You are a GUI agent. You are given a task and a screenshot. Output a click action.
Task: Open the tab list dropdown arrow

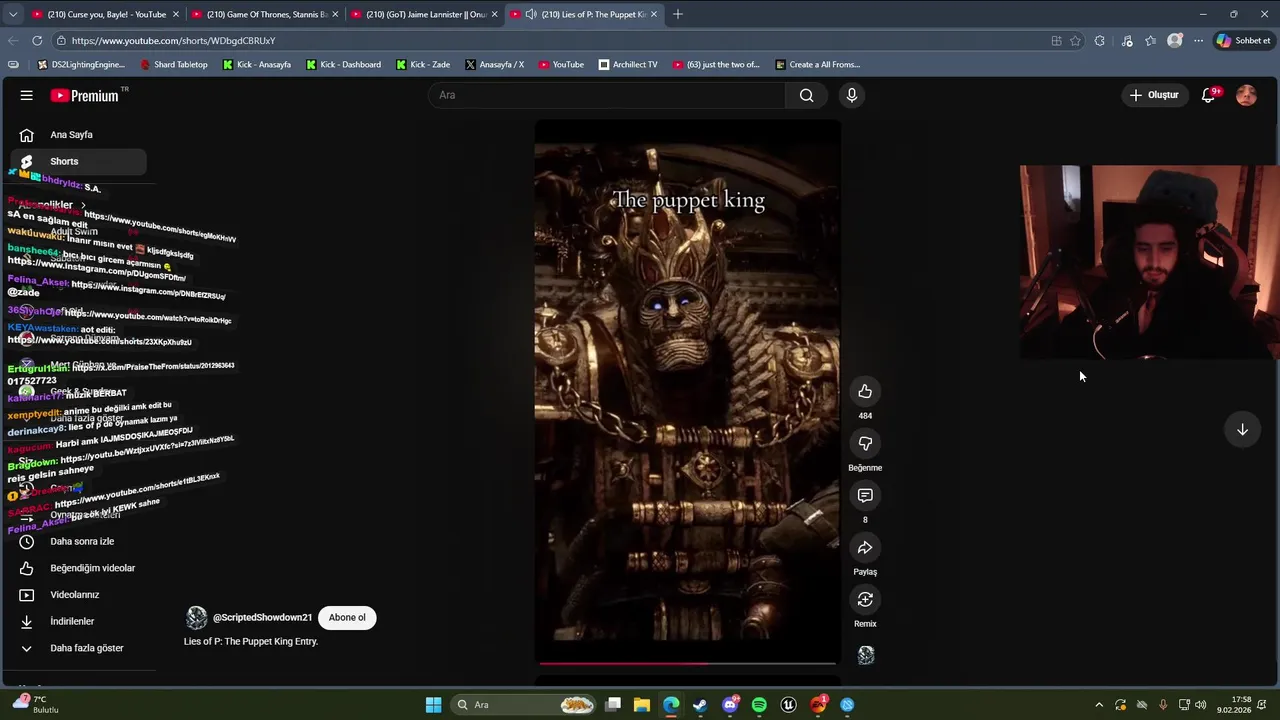click(12, 14)
